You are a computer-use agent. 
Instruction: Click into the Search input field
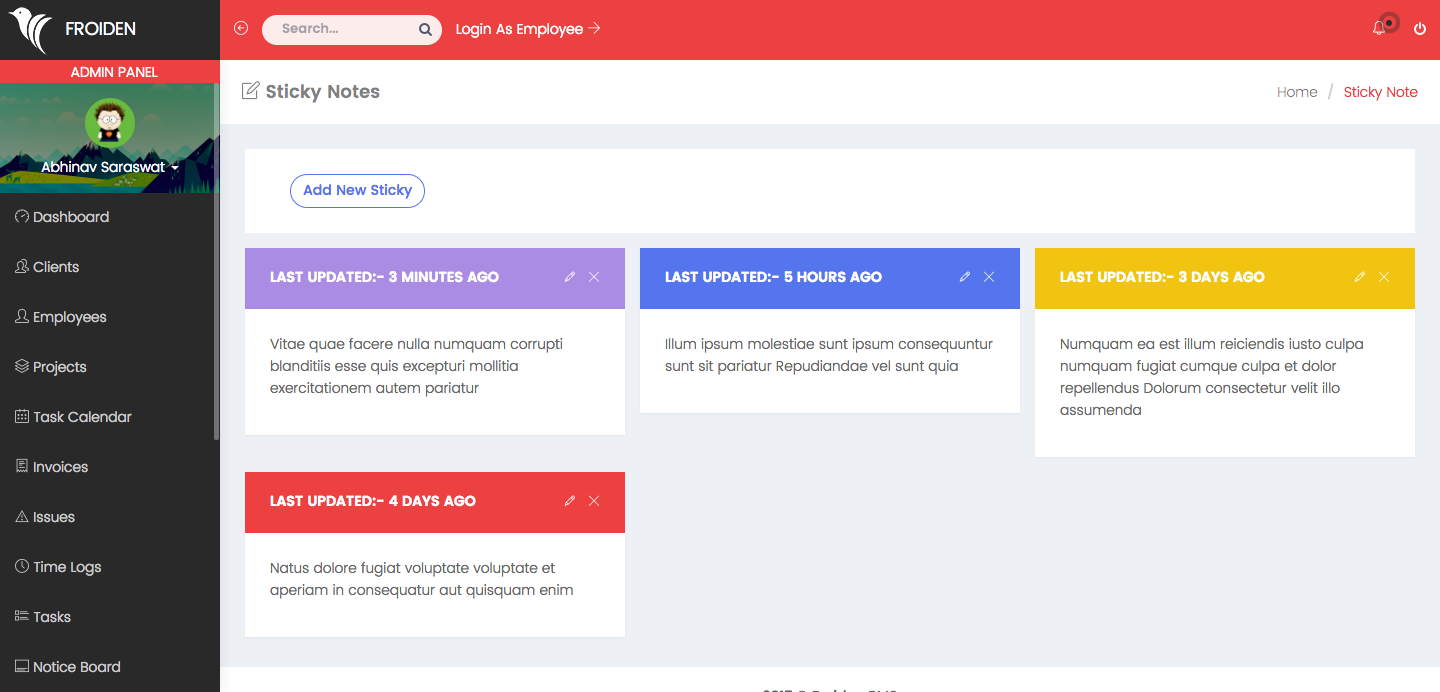coord(340,29)
